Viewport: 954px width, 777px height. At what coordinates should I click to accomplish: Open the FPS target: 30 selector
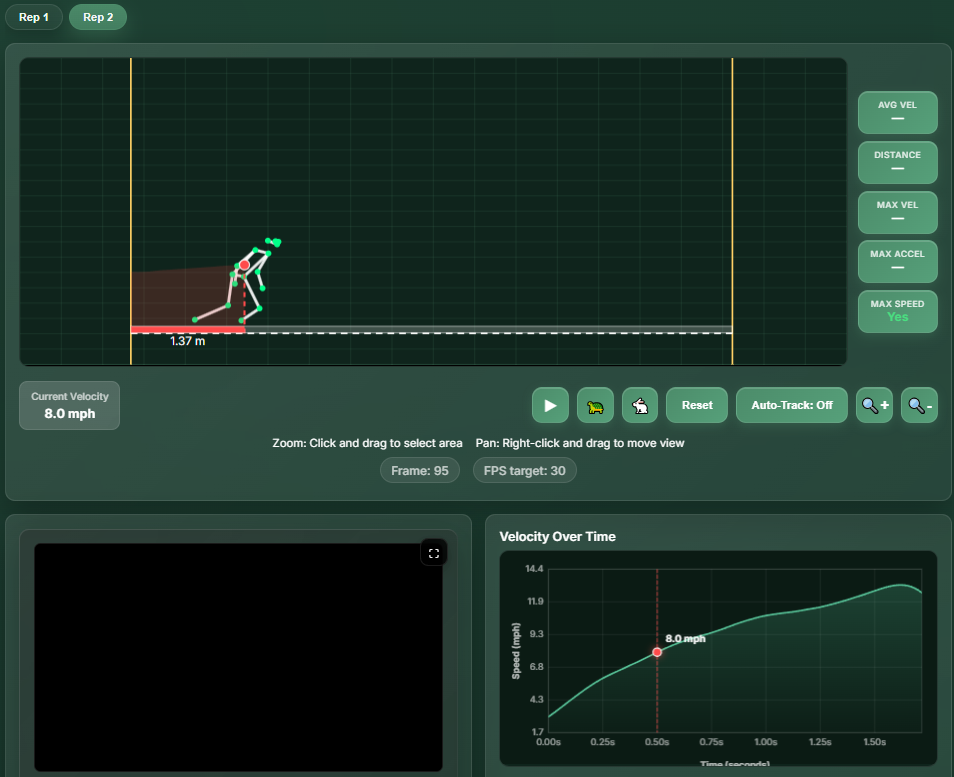click(x=524, y=469)
